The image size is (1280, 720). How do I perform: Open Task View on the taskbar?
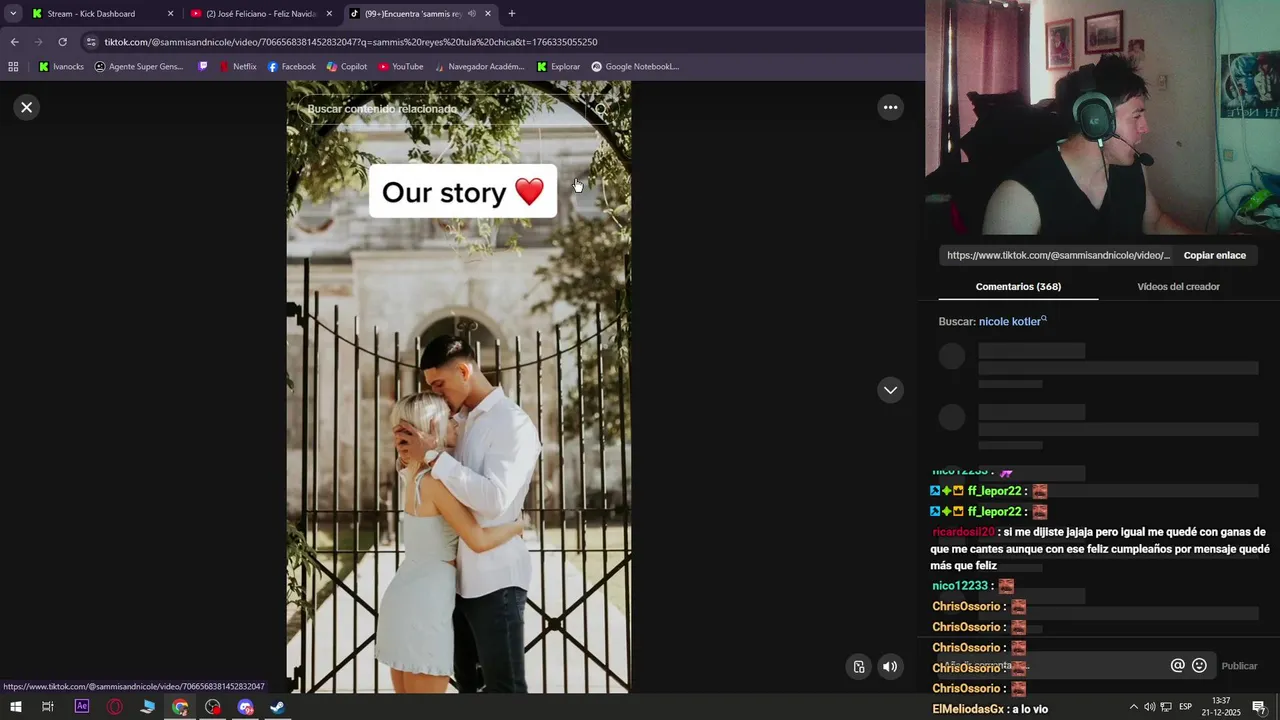47,707
